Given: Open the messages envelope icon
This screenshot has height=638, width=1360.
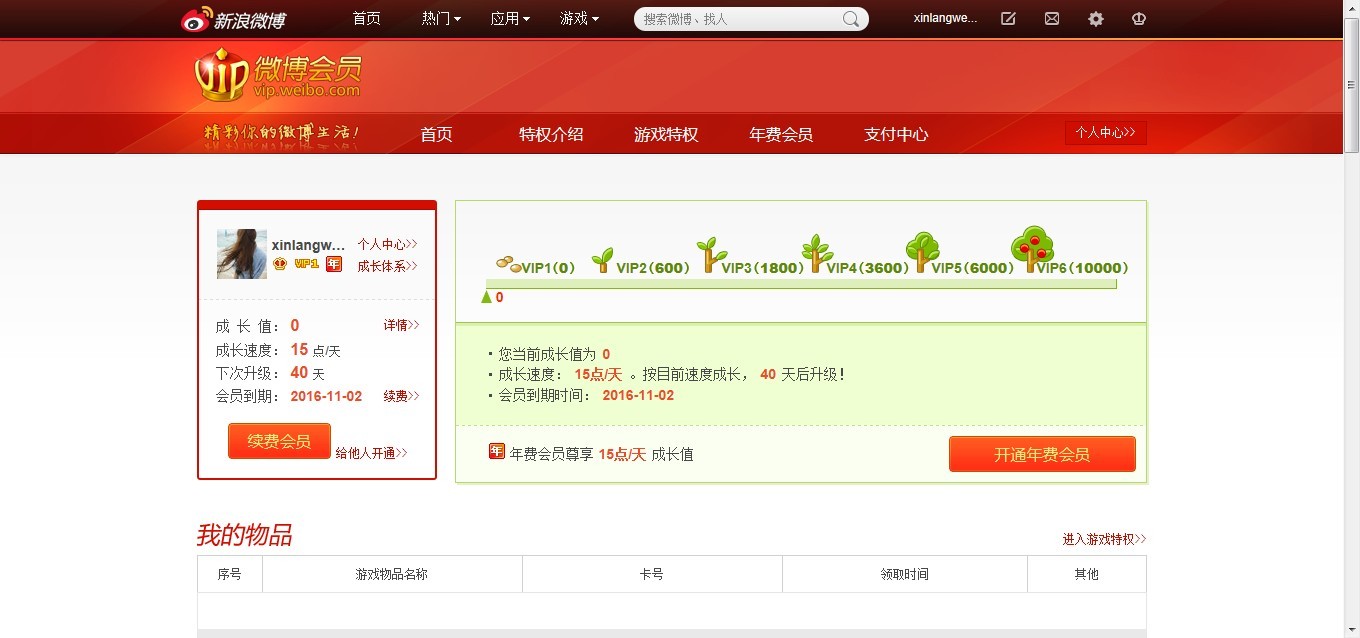Looking at the screenshot, I should pyautogui.click(x=1052, y=19).
